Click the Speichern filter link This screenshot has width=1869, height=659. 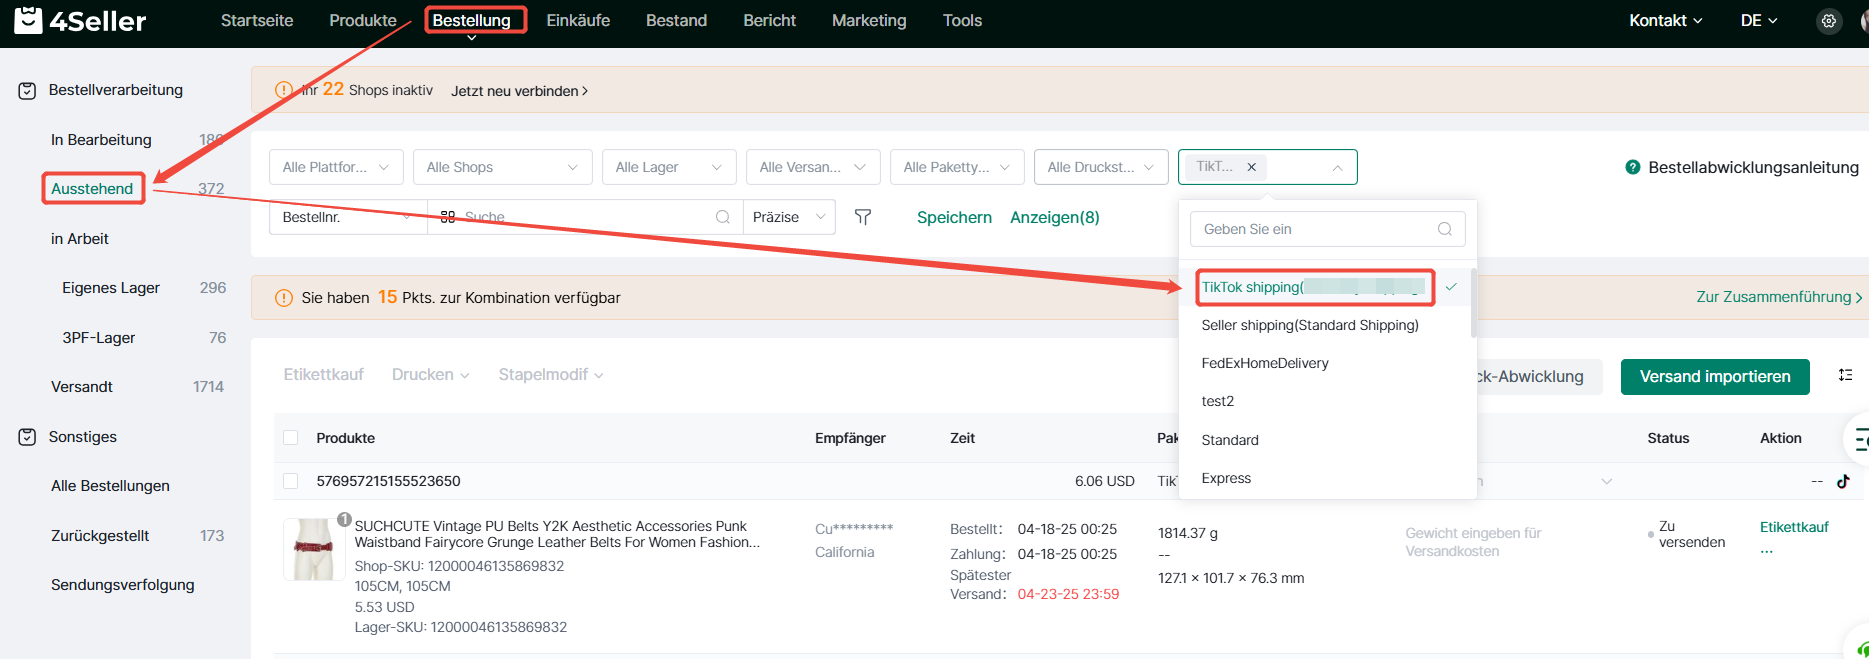click(954, 217)
